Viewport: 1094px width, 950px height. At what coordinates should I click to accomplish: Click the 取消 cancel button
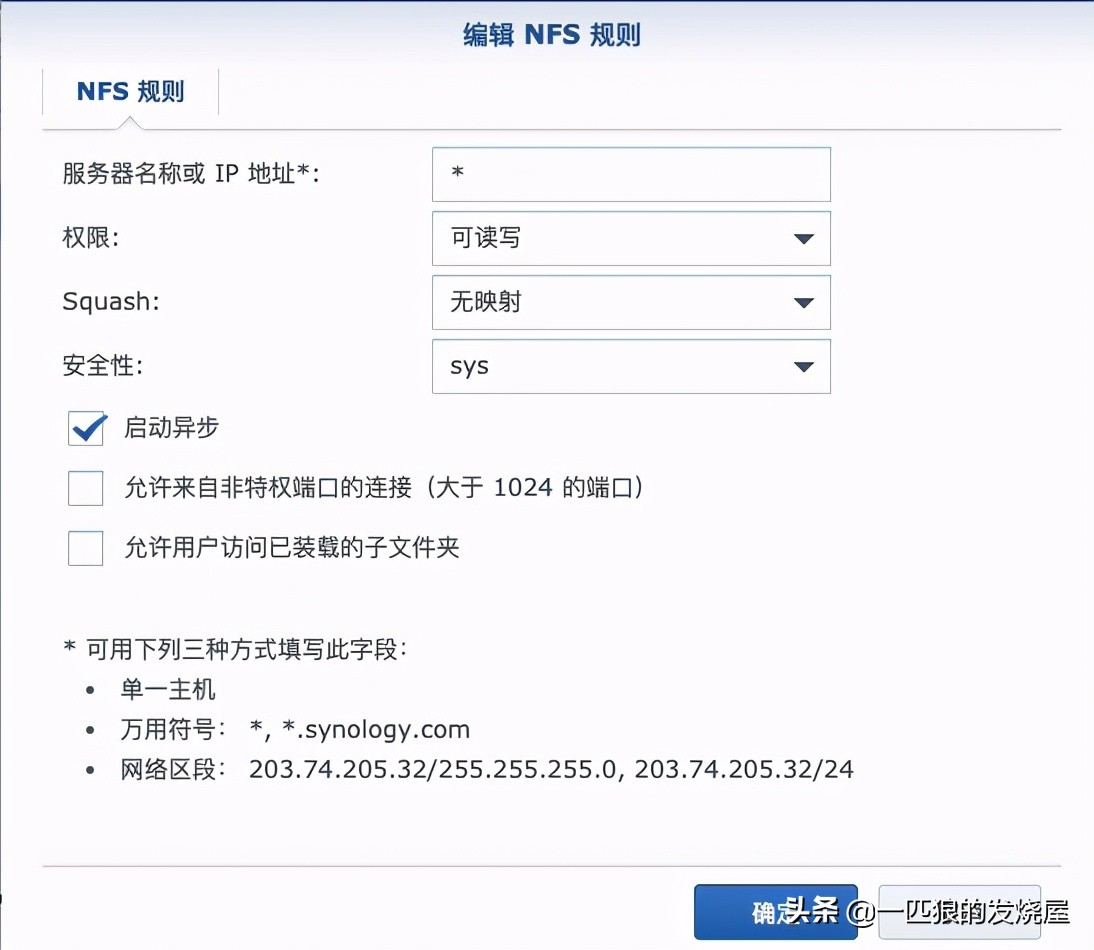pyautogui.click(x=960, y=912)
